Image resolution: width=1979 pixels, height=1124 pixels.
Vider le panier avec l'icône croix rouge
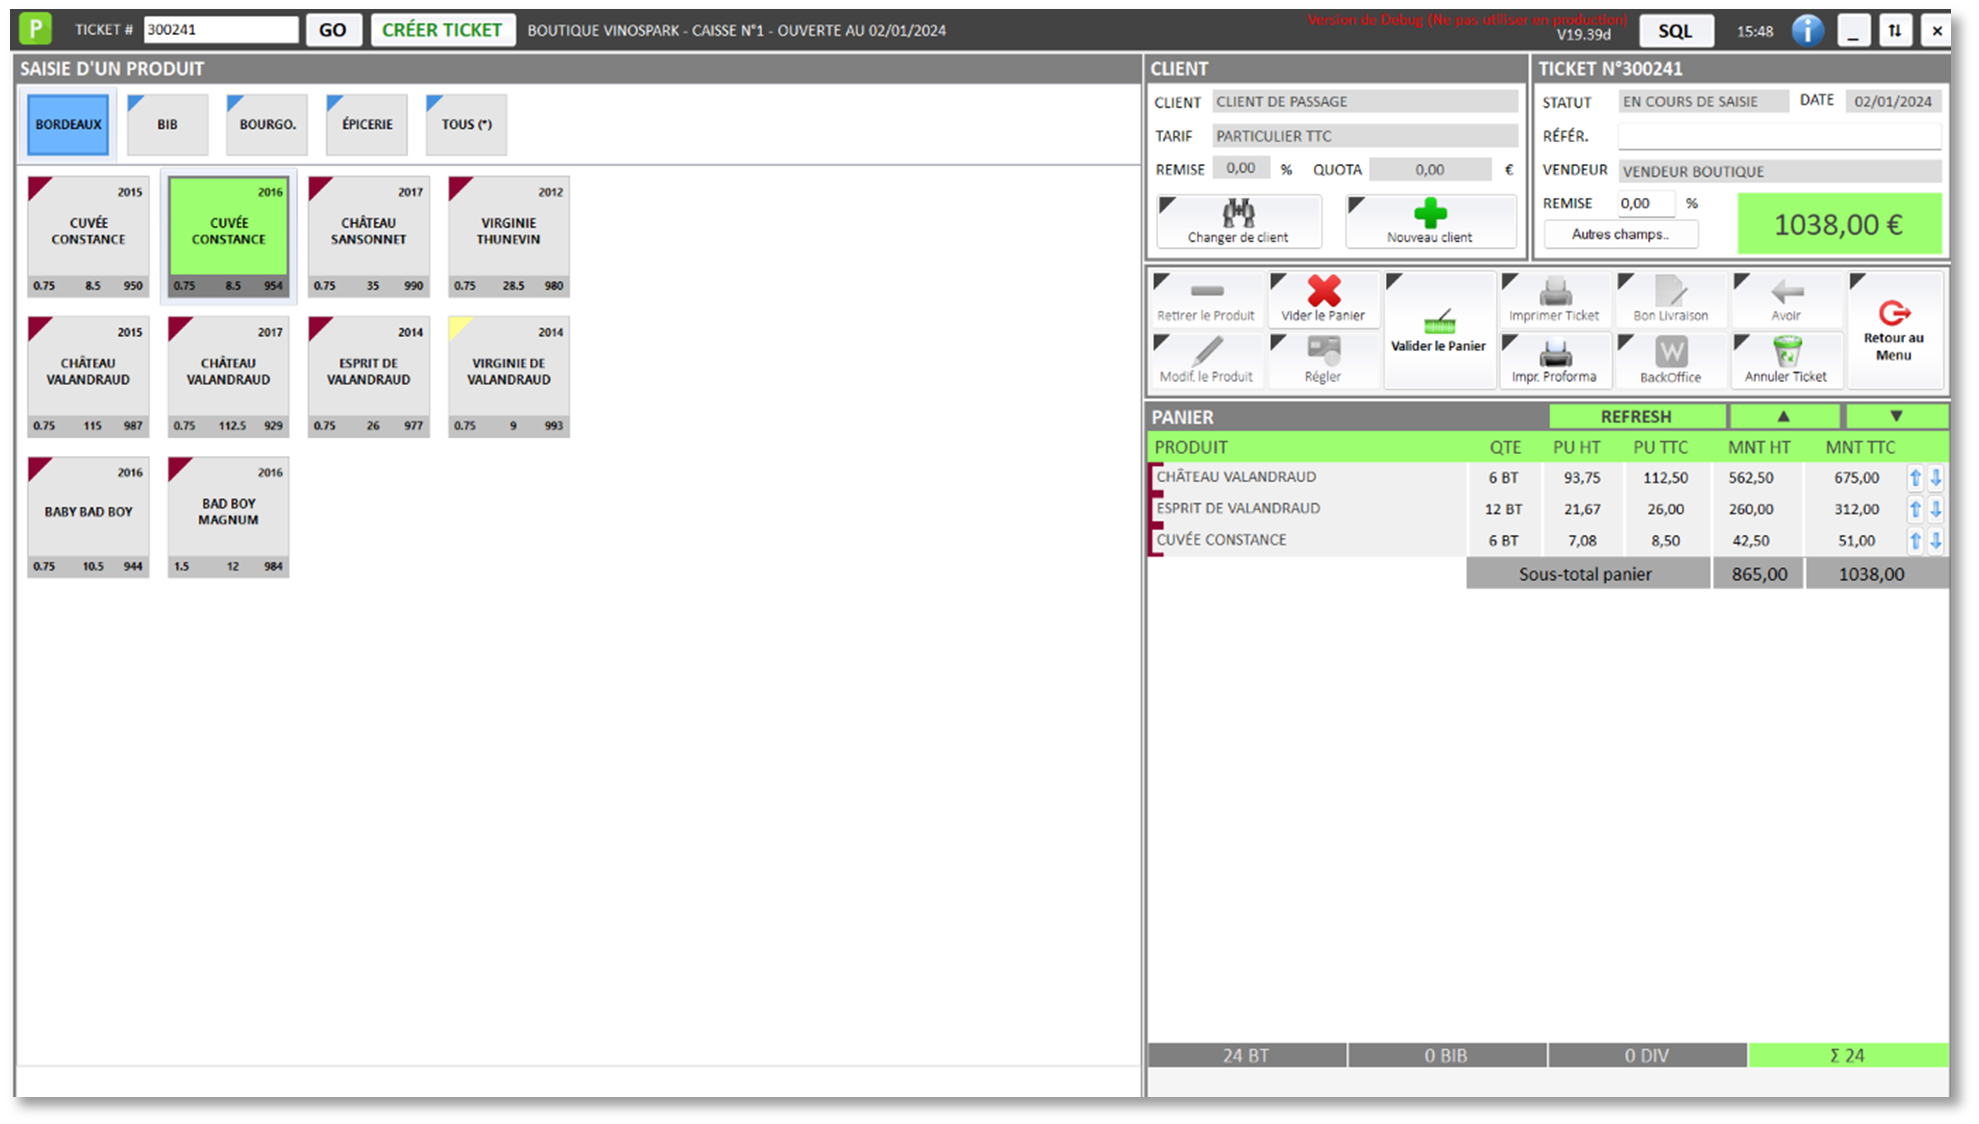click(1323, 299)
